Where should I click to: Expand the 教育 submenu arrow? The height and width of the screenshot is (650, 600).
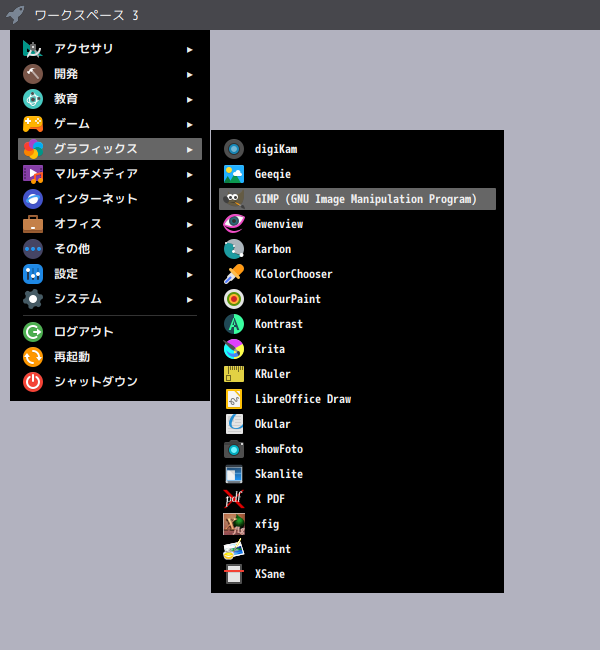point(189,99)
